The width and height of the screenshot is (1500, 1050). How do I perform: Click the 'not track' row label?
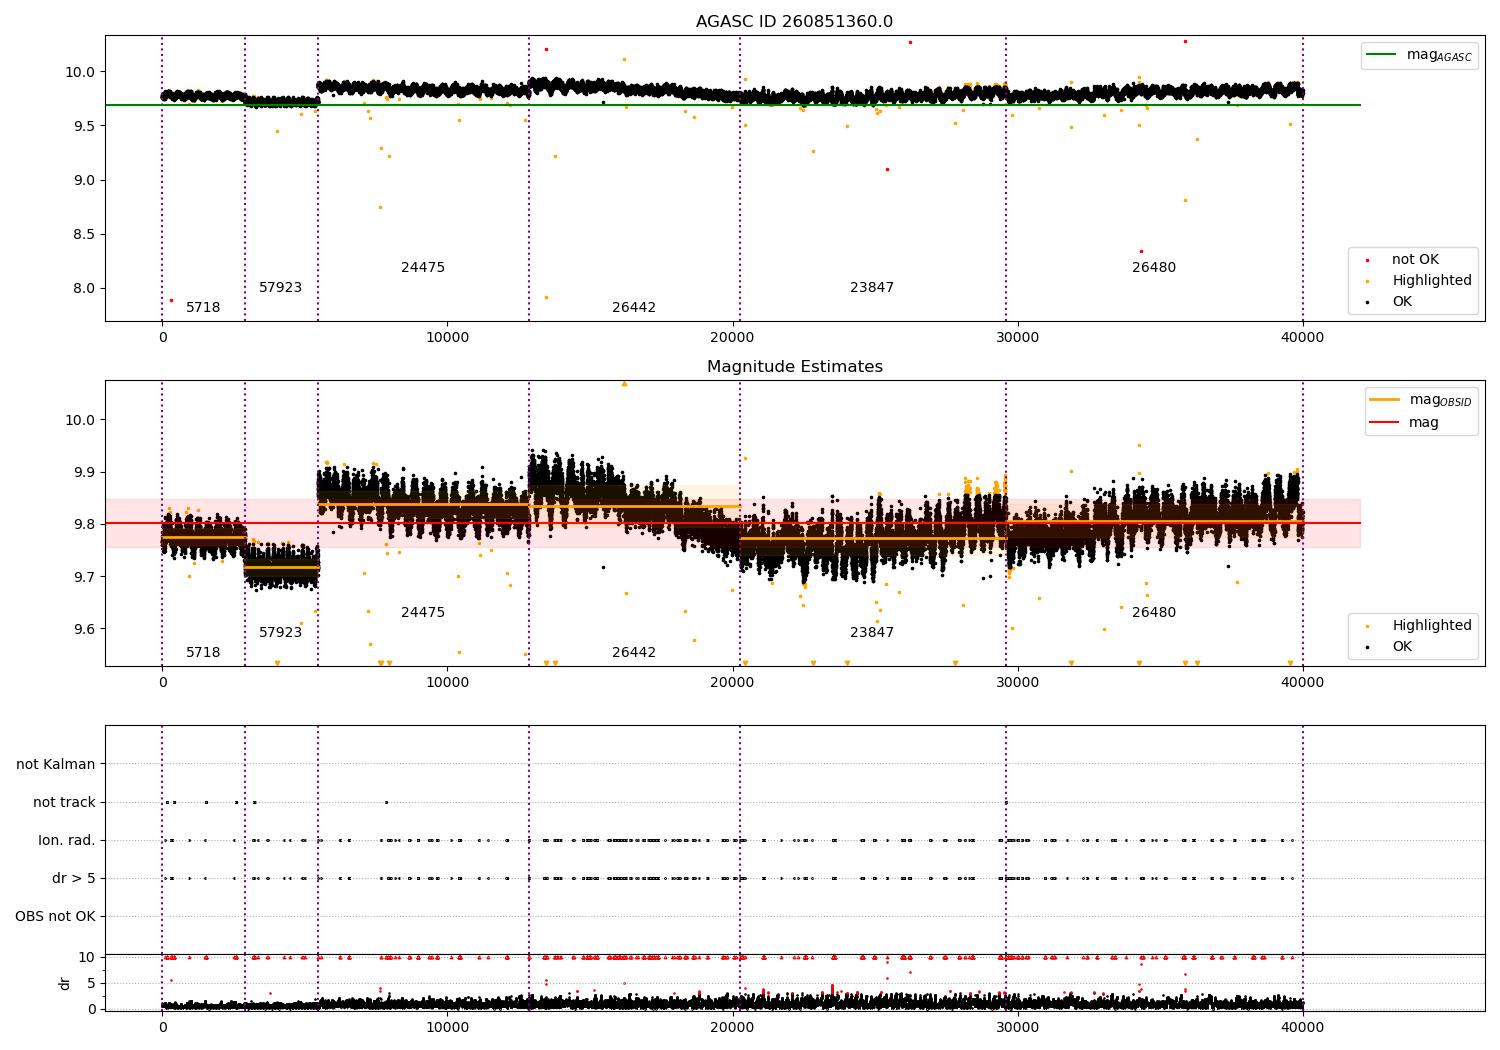coord(64,803)
